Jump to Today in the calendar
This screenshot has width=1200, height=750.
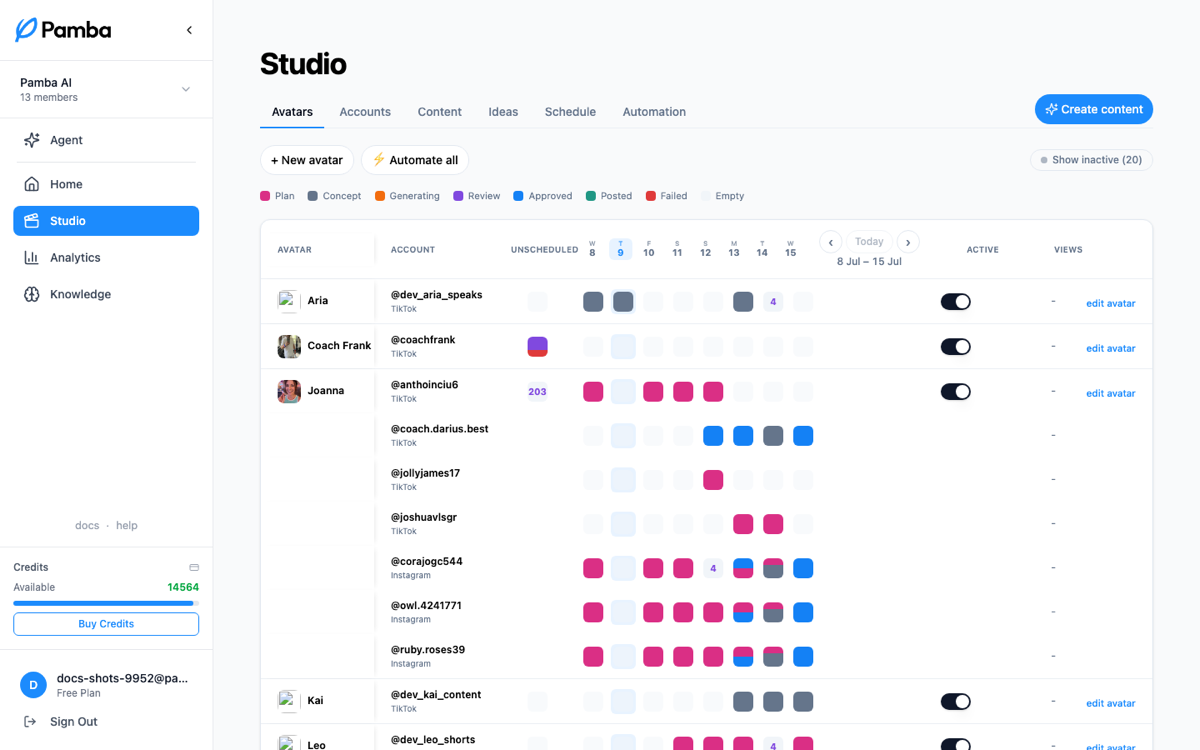[869, 242]
